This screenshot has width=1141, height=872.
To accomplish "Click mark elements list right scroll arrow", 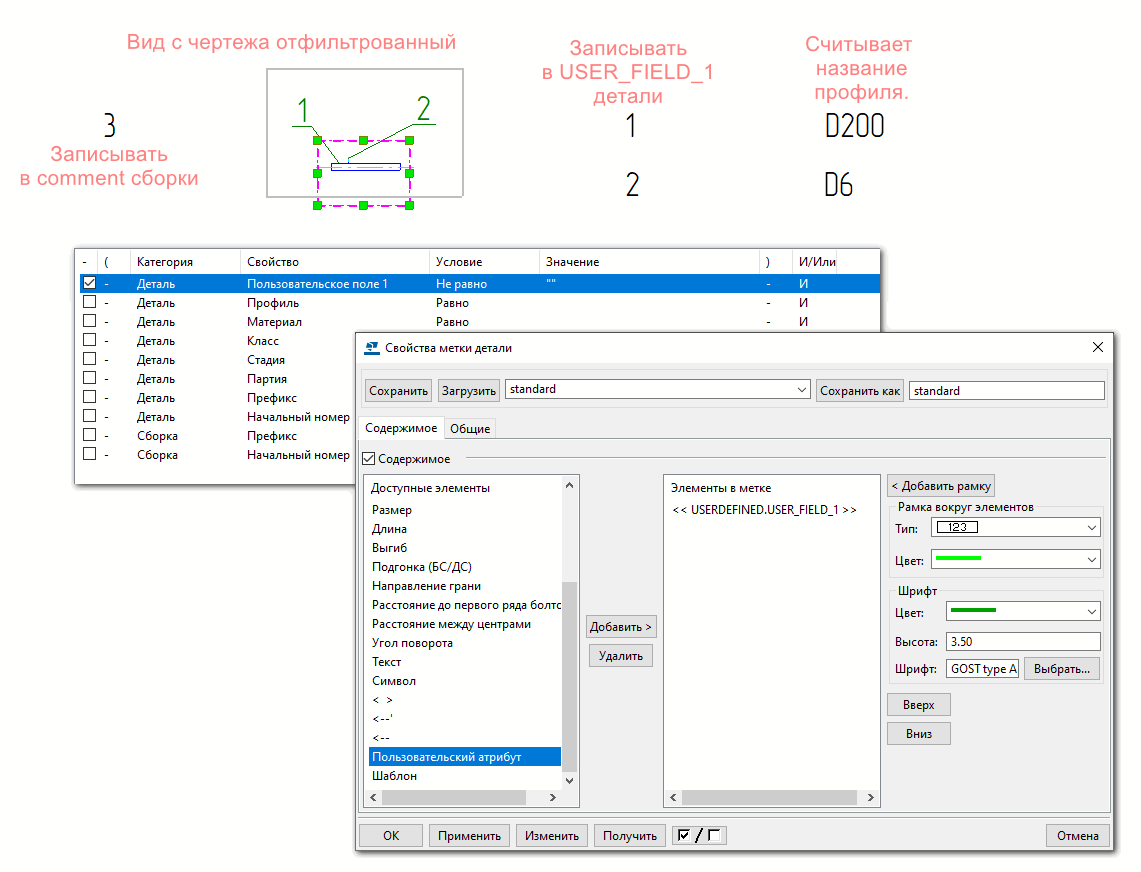I will (870, 797).
